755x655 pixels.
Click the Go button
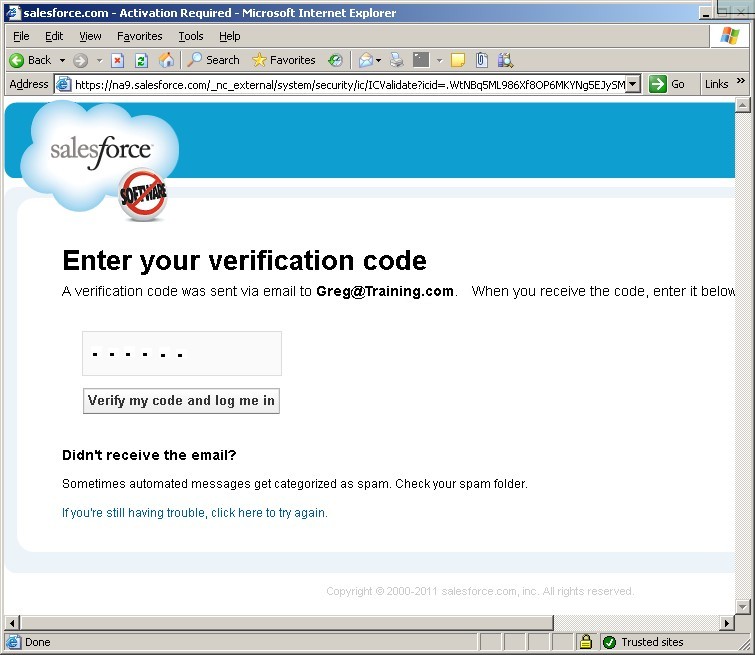667,84
